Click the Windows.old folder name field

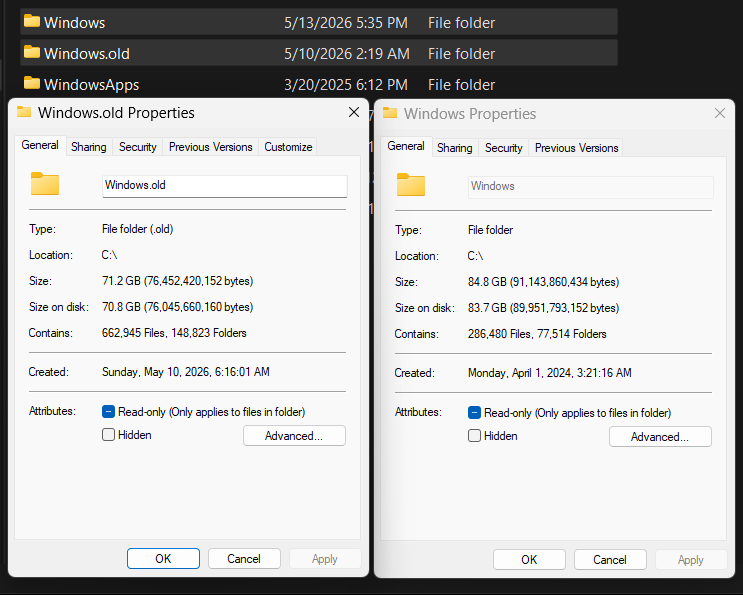coord(225,186)
